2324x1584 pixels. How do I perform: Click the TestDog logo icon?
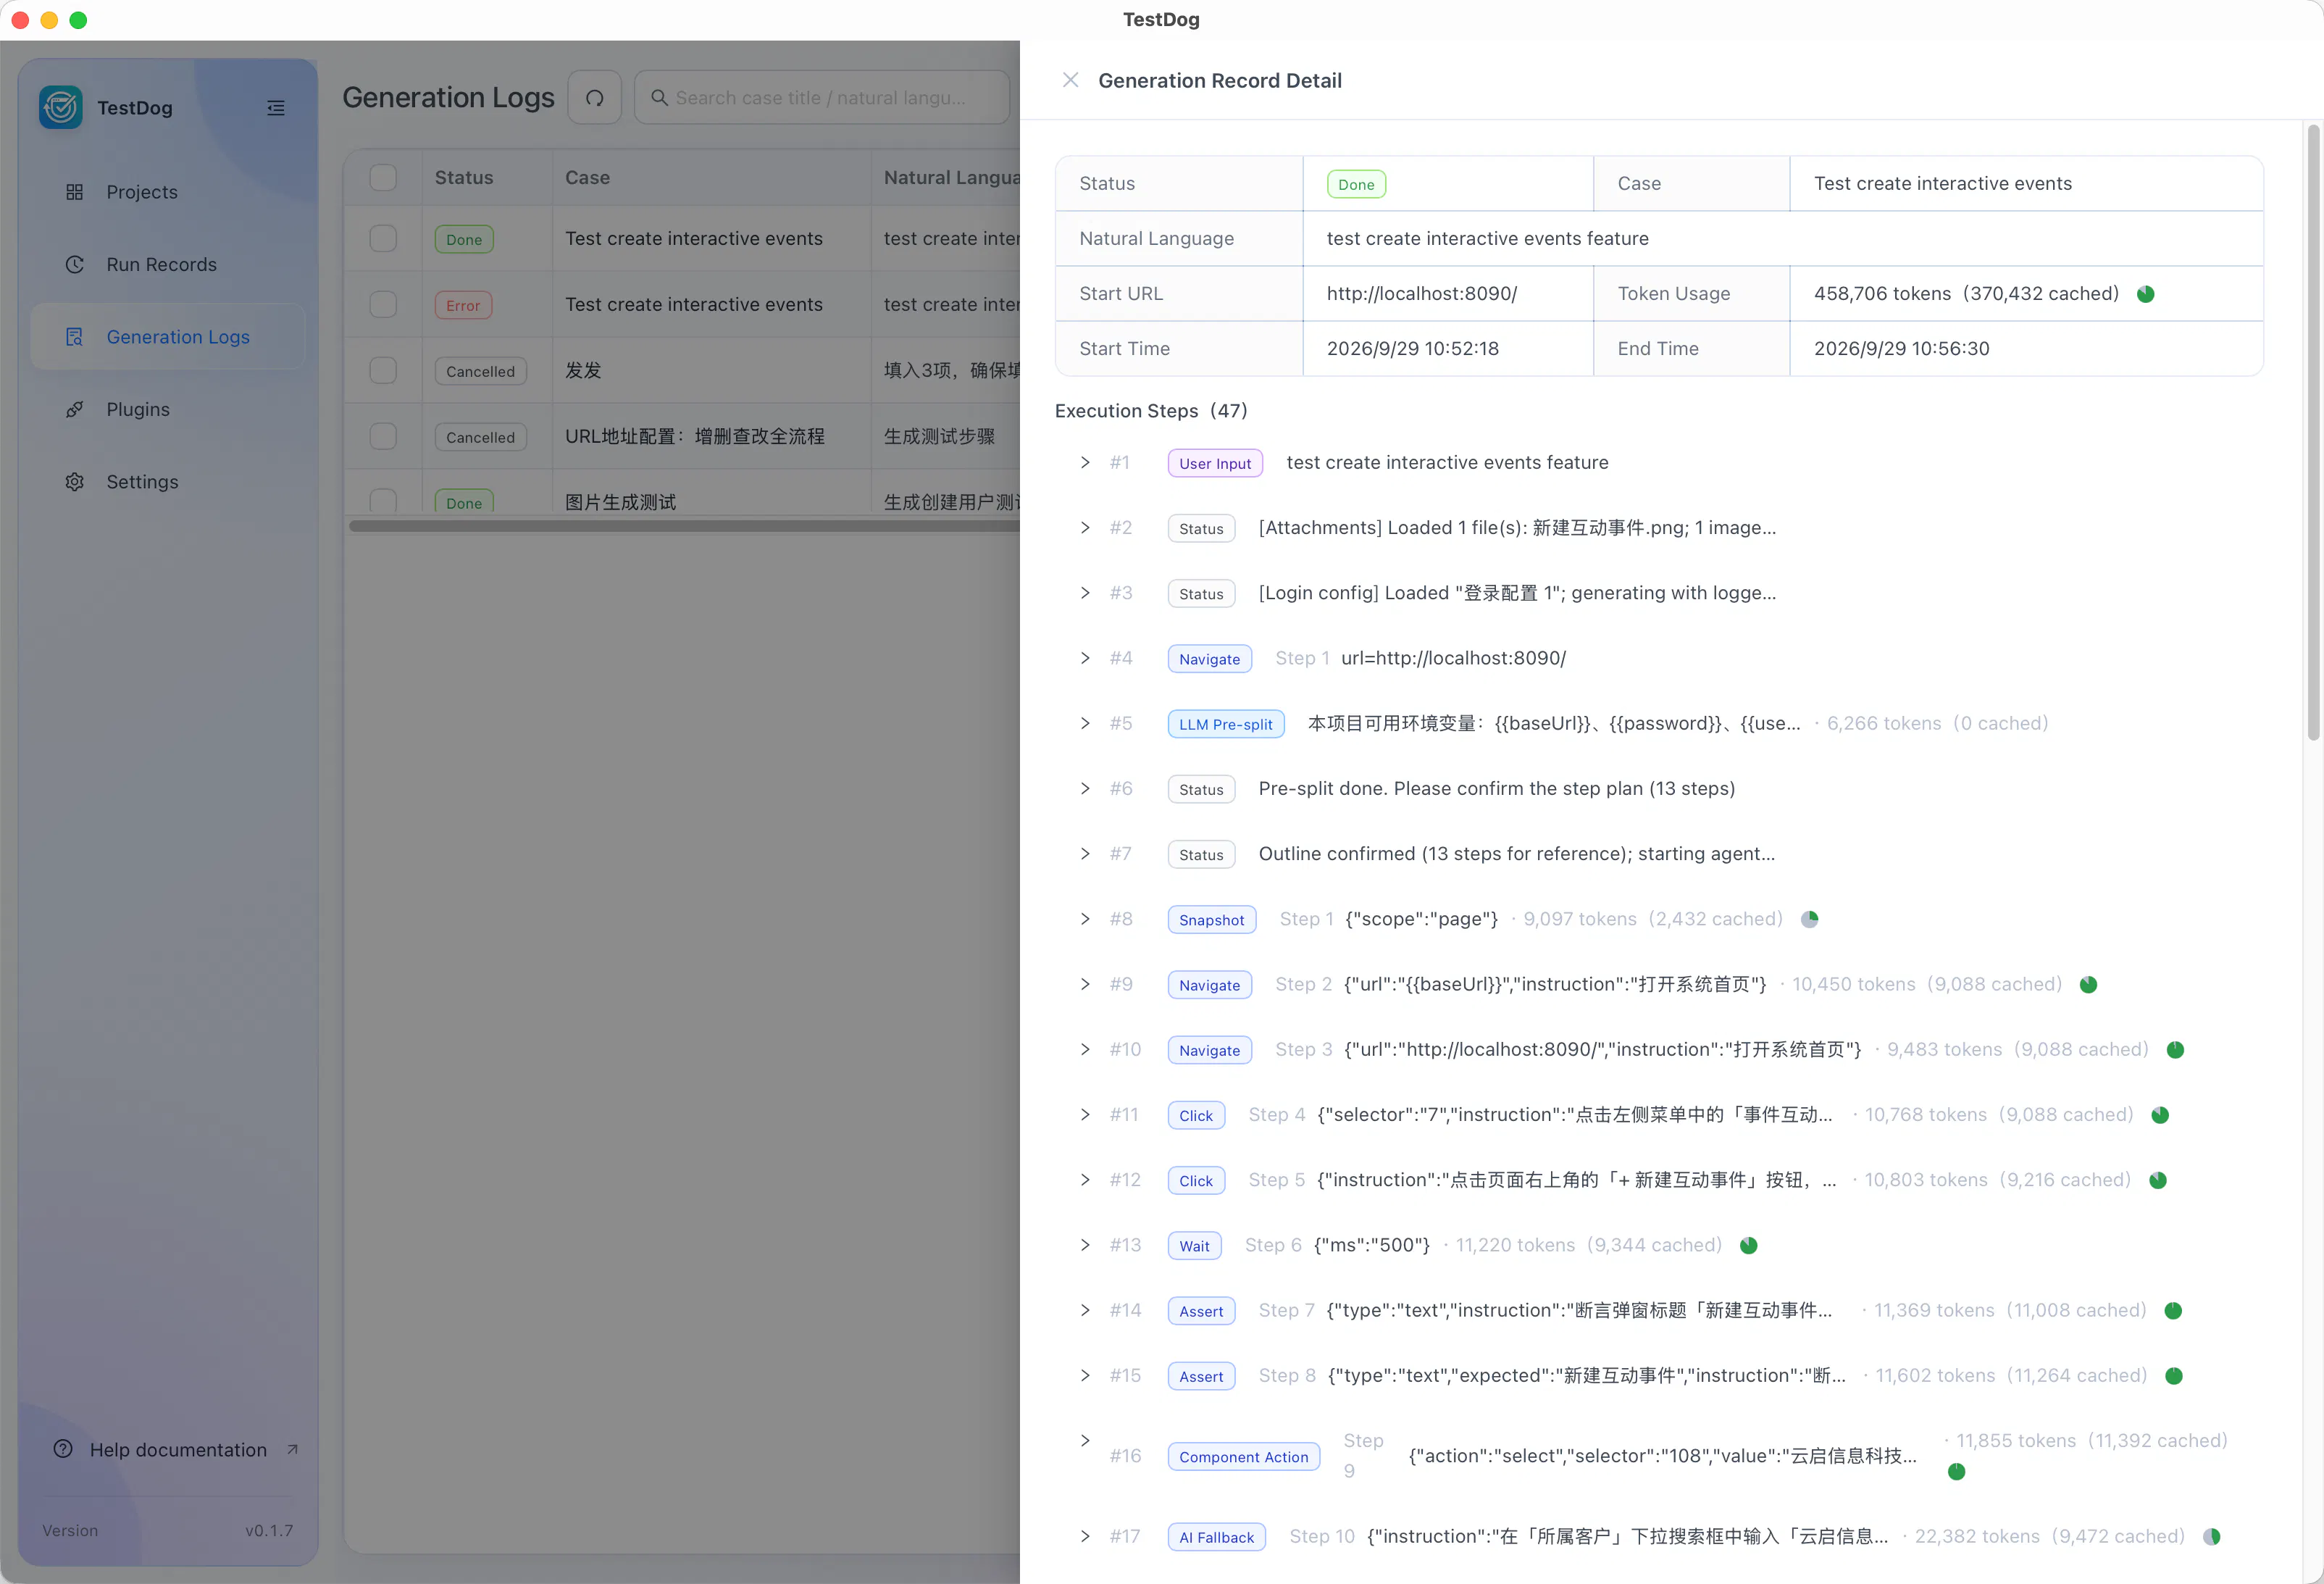pos(61,107)
